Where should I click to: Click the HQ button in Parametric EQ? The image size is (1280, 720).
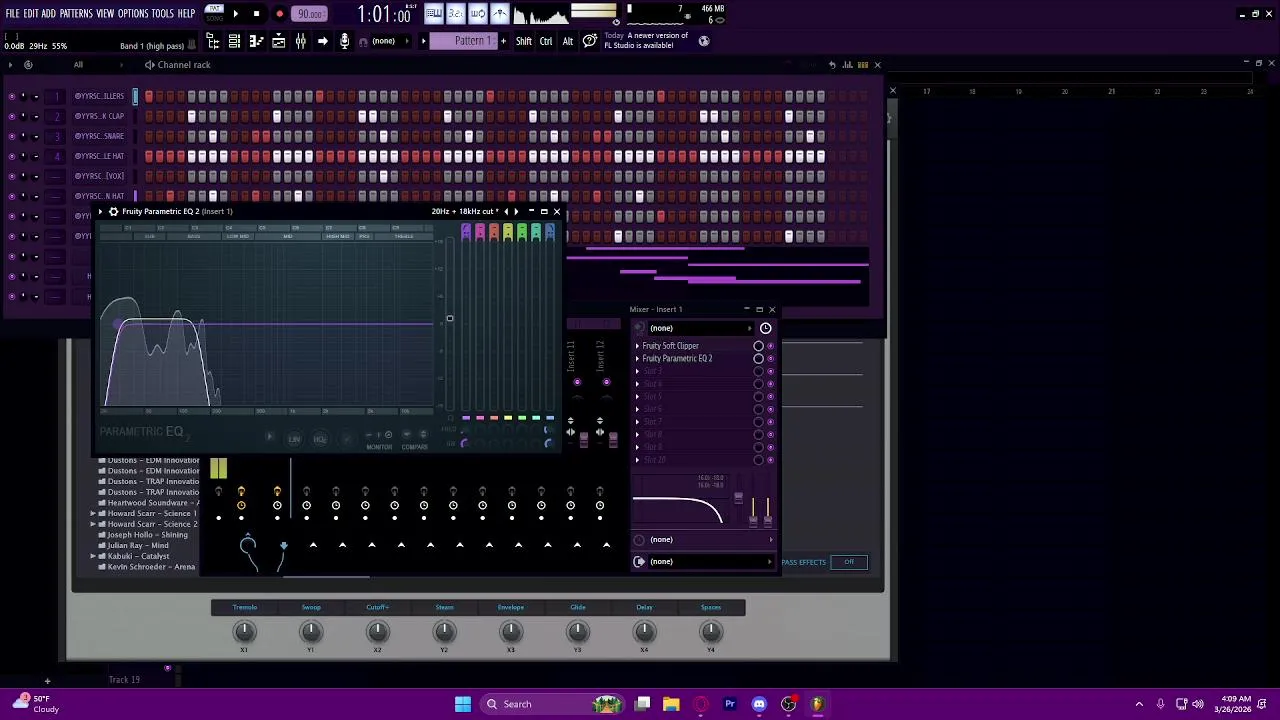pos(320,440)
